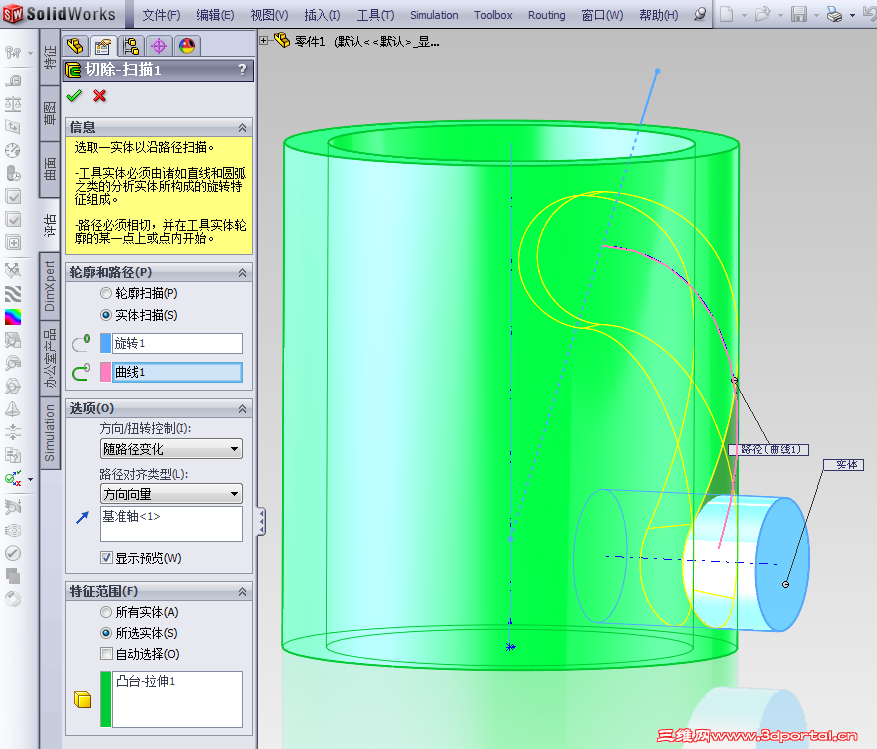Click the Symmetry Check icon with converging arrows
Viewport: 877px width, 749px height.
click(x=13, y=431)
